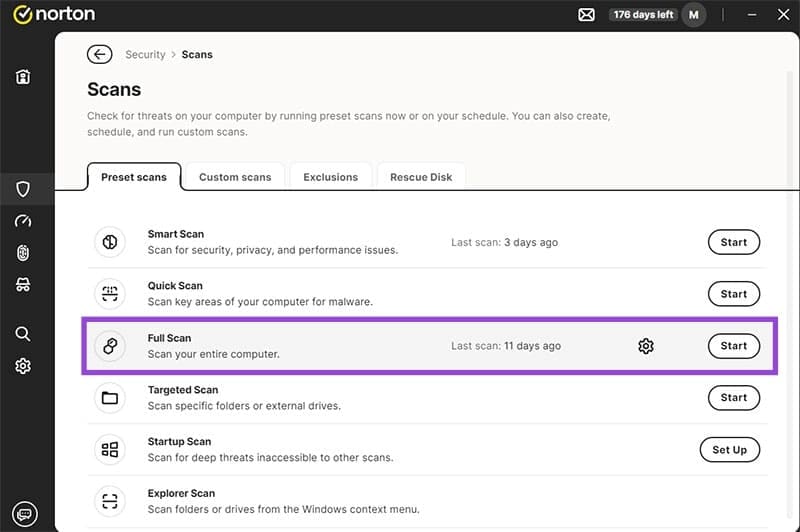Click 'Scan your entire computer.' description
800x532 pixels.
[213, 354]
